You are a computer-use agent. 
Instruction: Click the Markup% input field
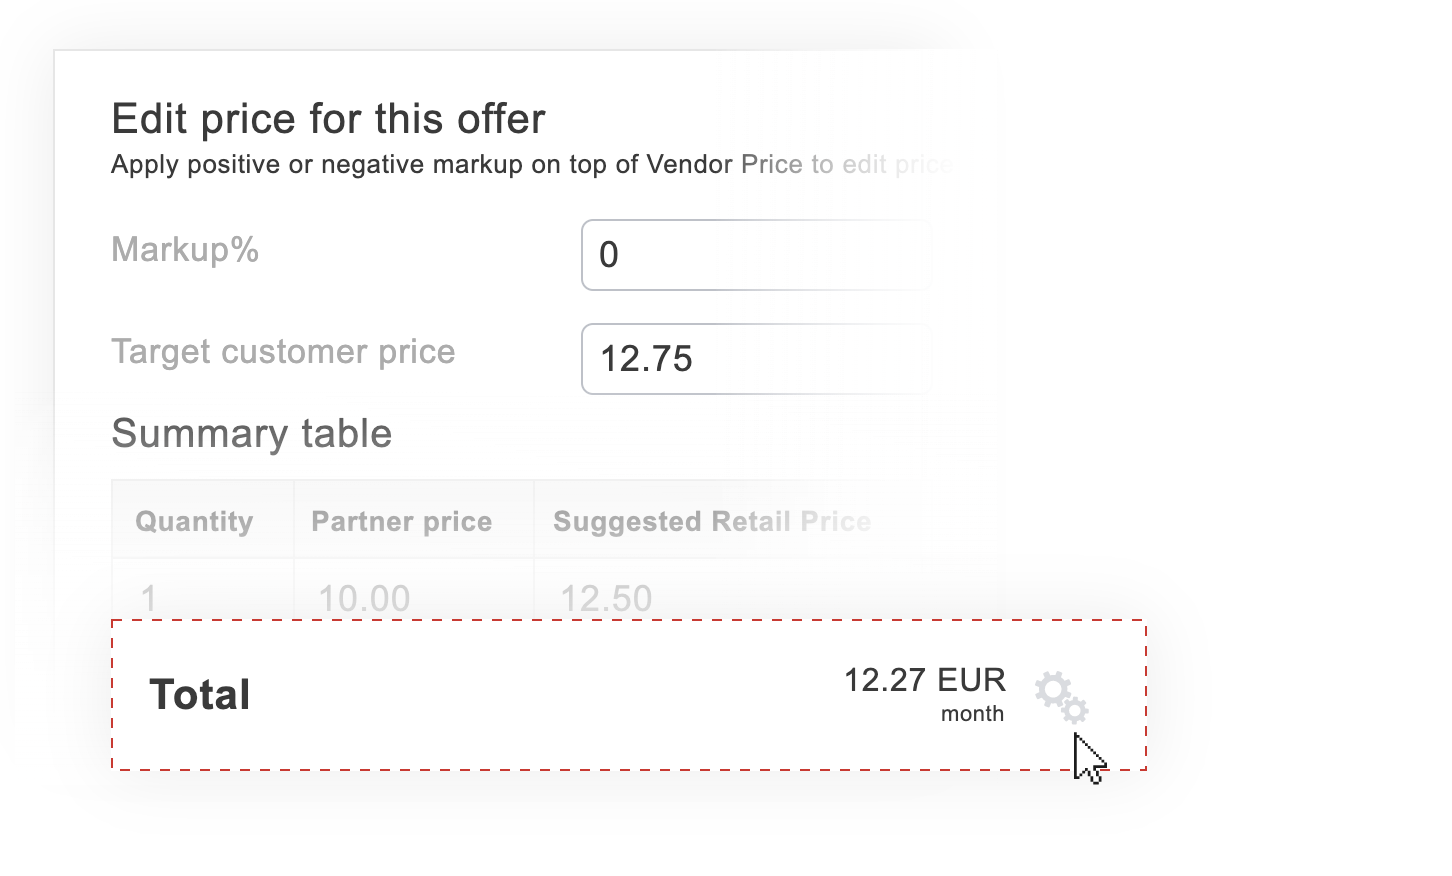pos(755,255)
